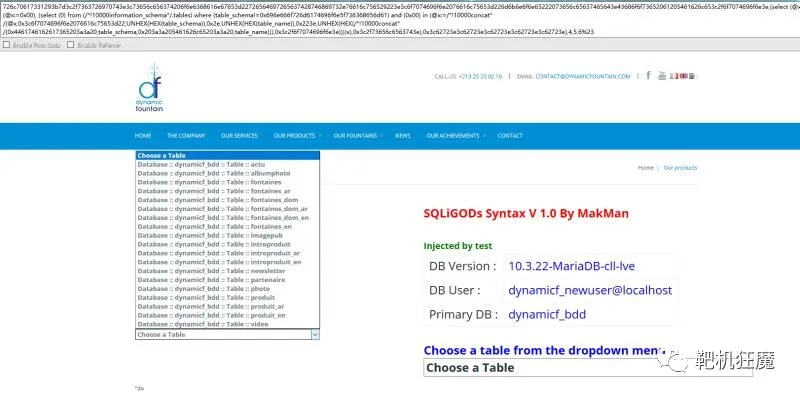Select table fontaines_dom_en from list
The image size is (800, 395).
tap(228, 217)
